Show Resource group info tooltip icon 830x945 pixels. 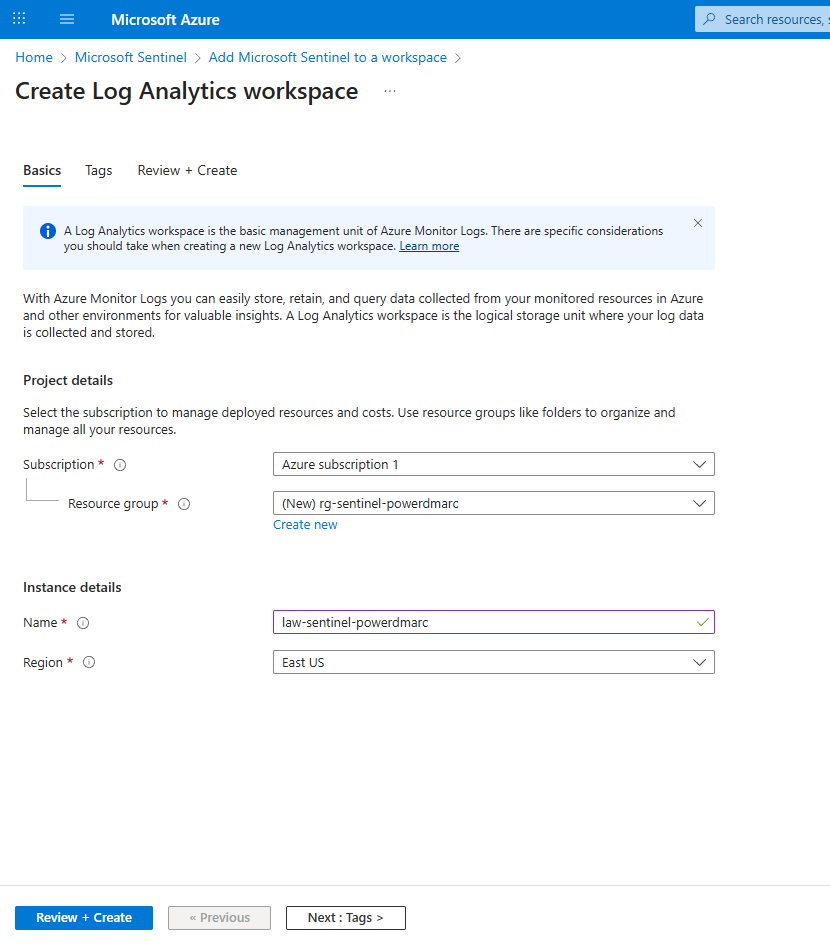184,504
